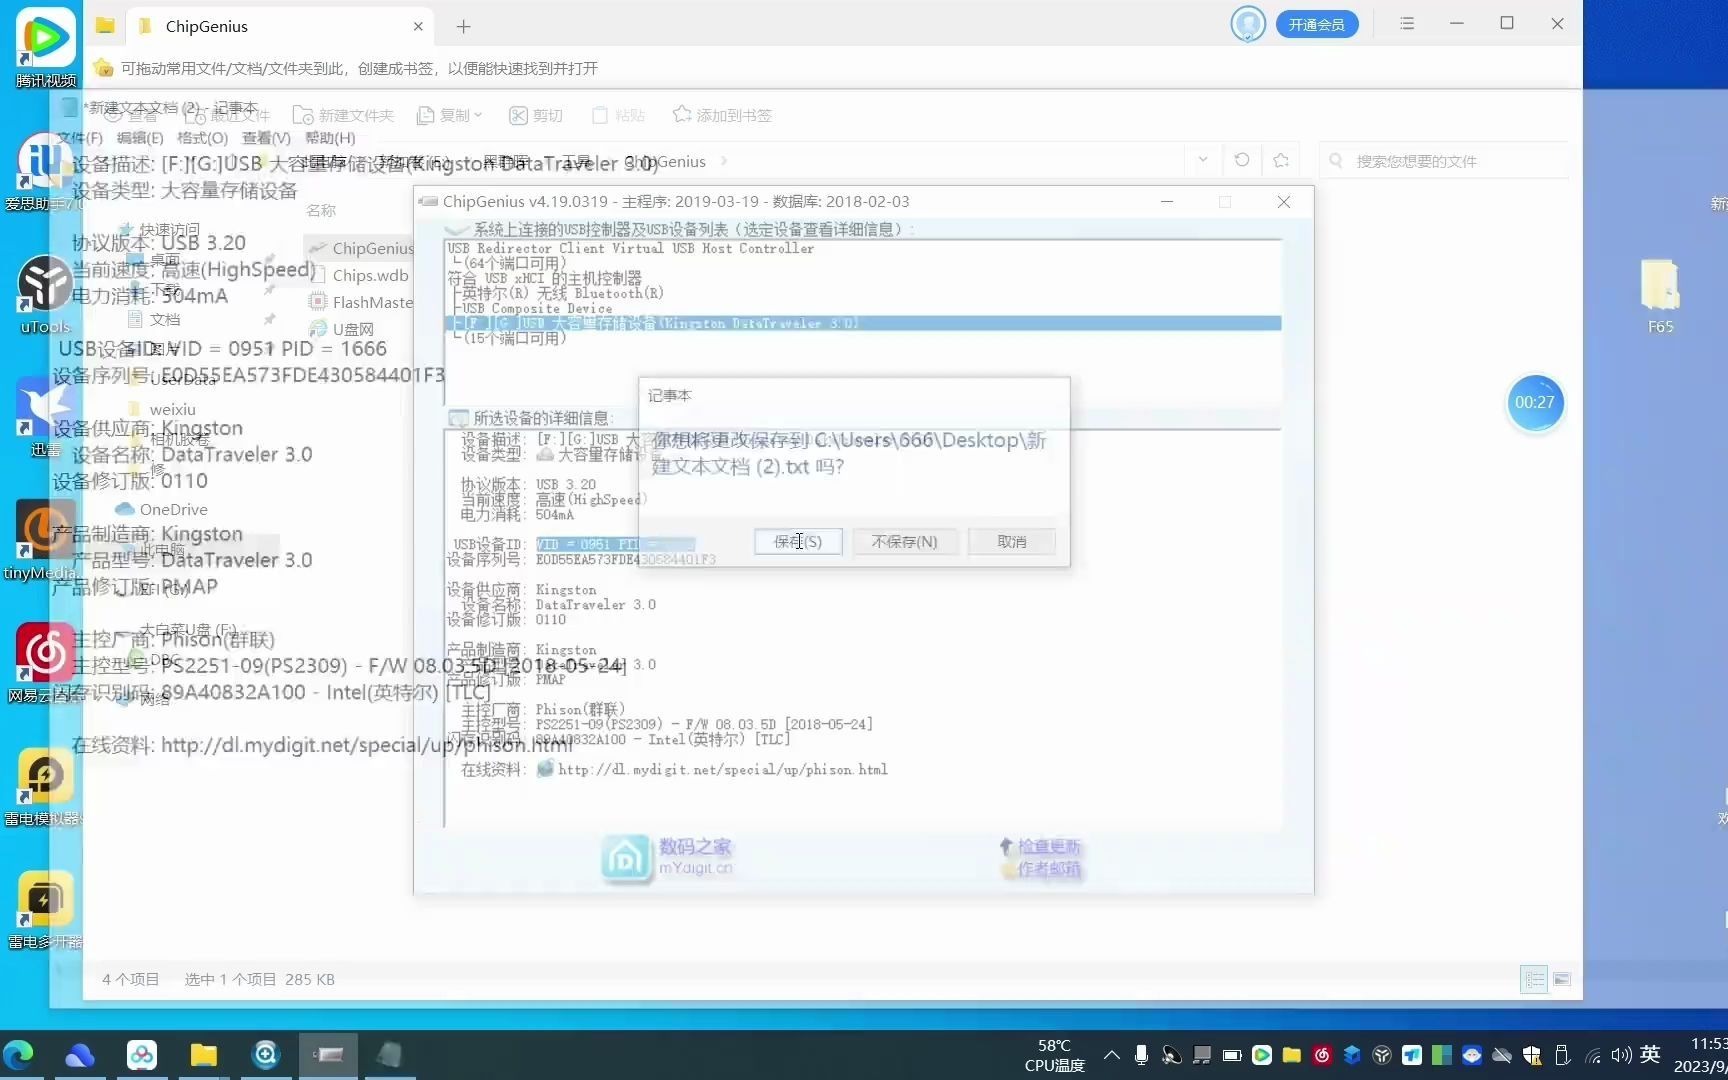Expand the address bar history dropdown

1203,160
